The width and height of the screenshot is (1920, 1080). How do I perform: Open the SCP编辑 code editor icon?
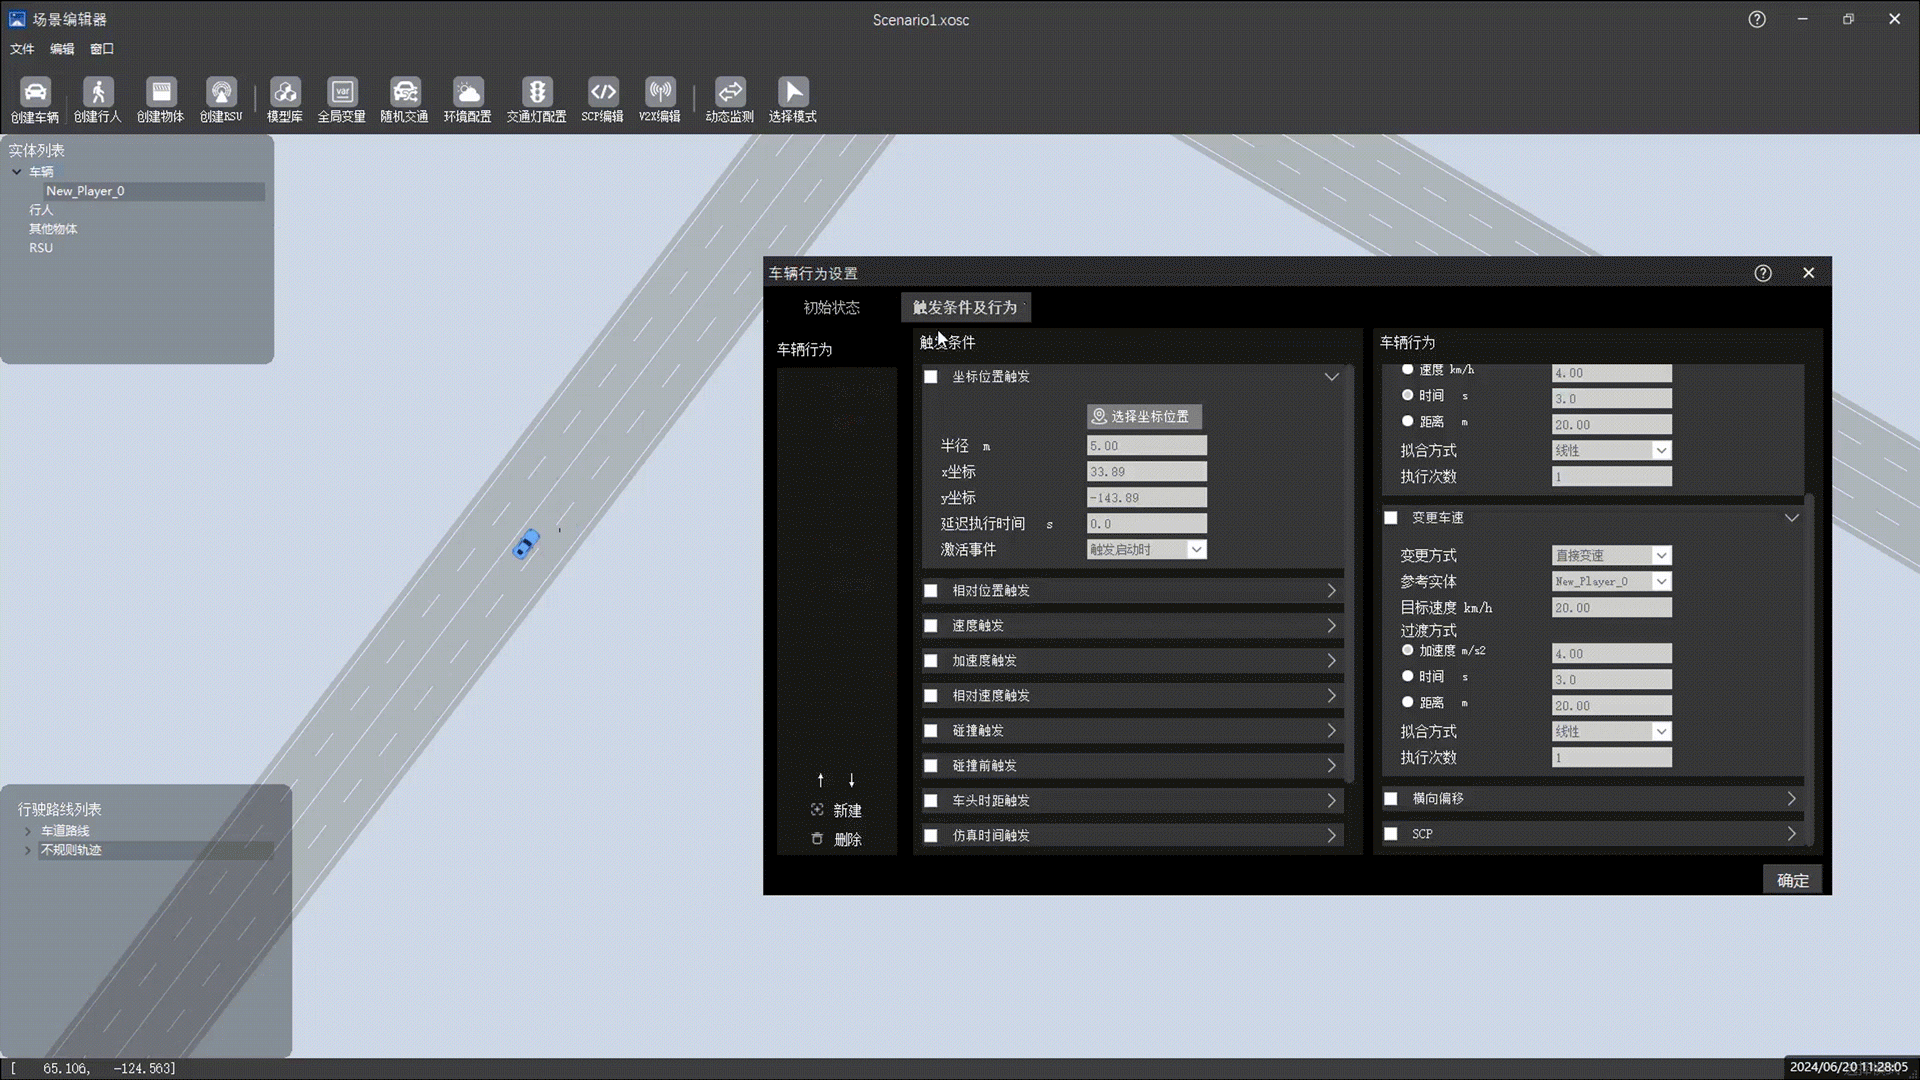pos(602,93)
